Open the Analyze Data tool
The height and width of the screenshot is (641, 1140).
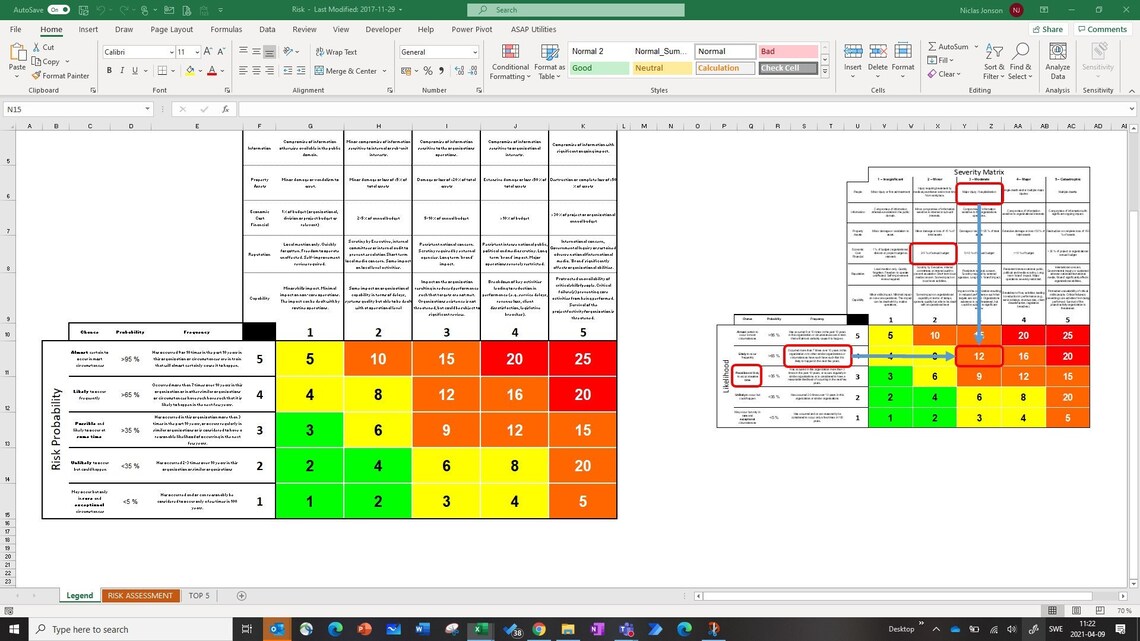[x=1056, y=60]
